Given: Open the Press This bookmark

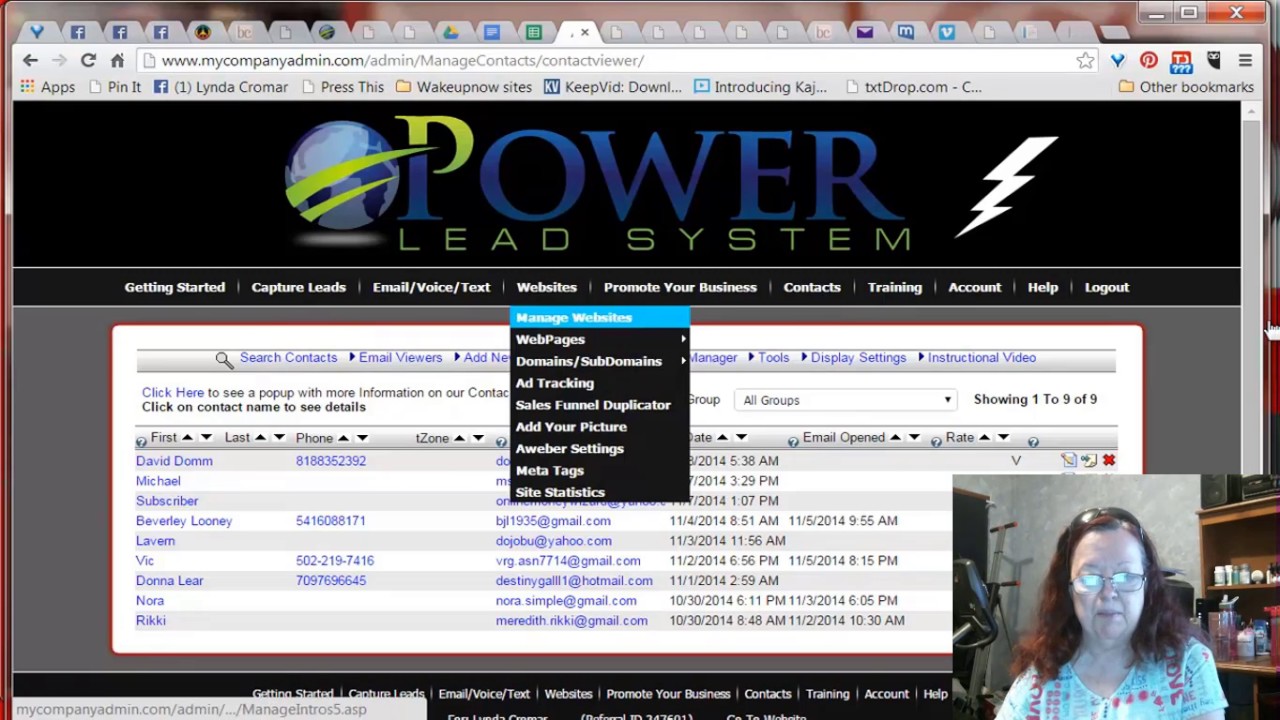Looking at the screenshot, I should [342, 87].
